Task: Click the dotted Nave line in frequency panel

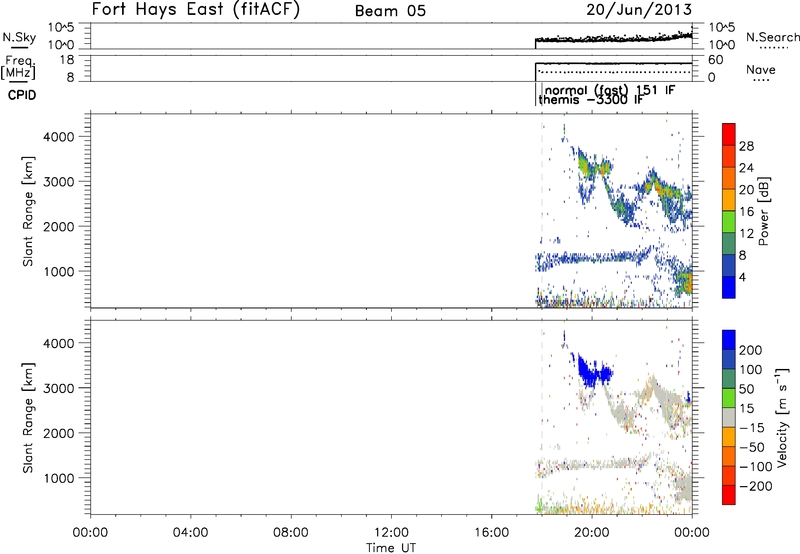Action: point(615,72)
